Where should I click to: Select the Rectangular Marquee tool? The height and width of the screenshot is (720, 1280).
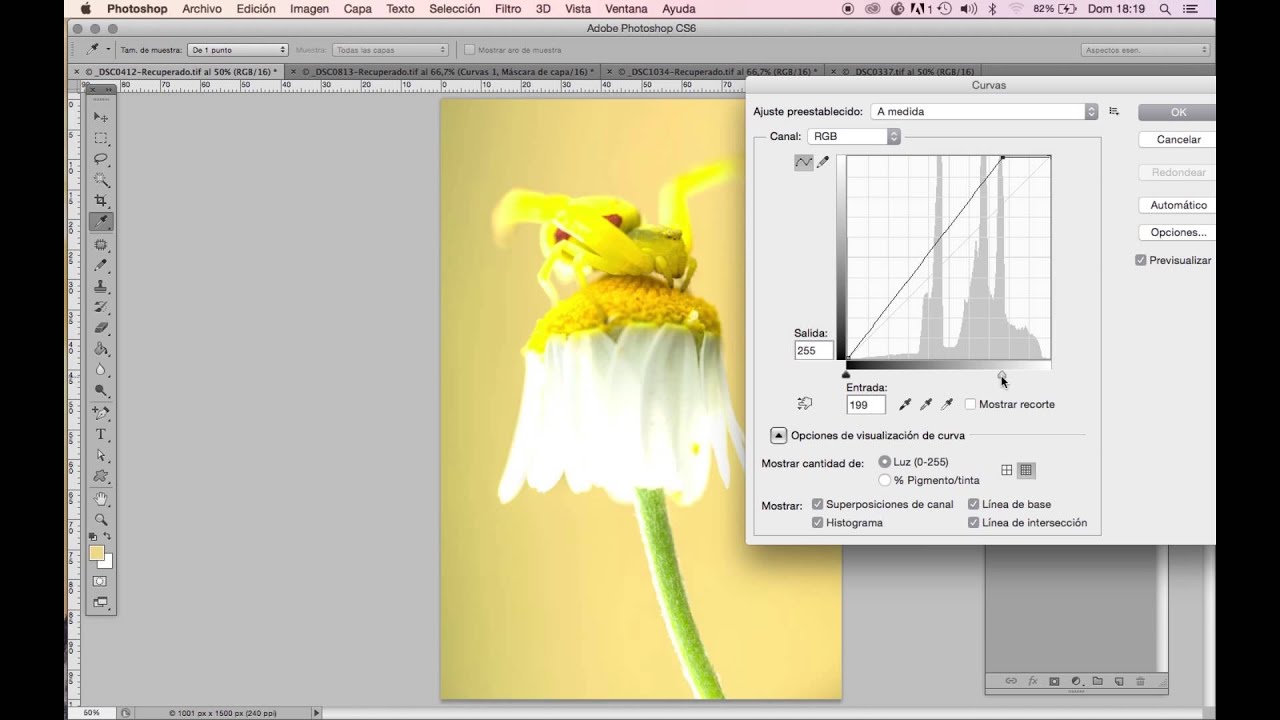[101, 138]
